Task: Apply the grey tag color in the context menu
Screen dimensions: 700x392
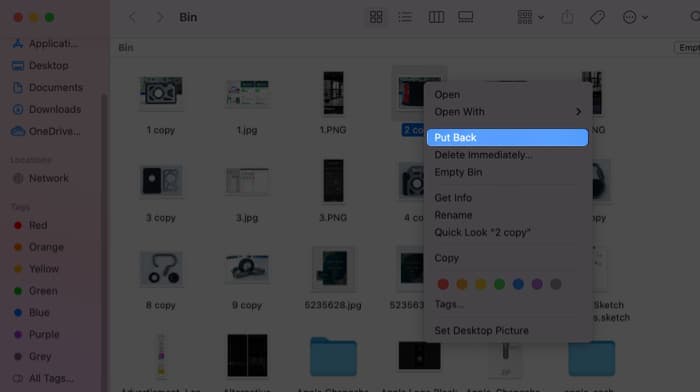Action: pyautogui.click(x=556, y=284)
